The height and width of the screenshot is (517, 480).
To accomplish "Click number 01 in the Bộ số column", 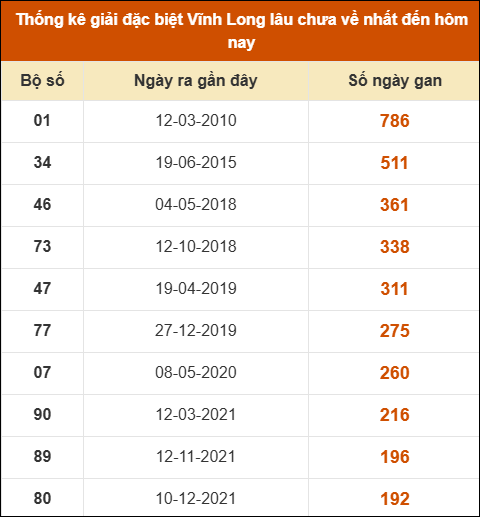I will tap(42, 120).
